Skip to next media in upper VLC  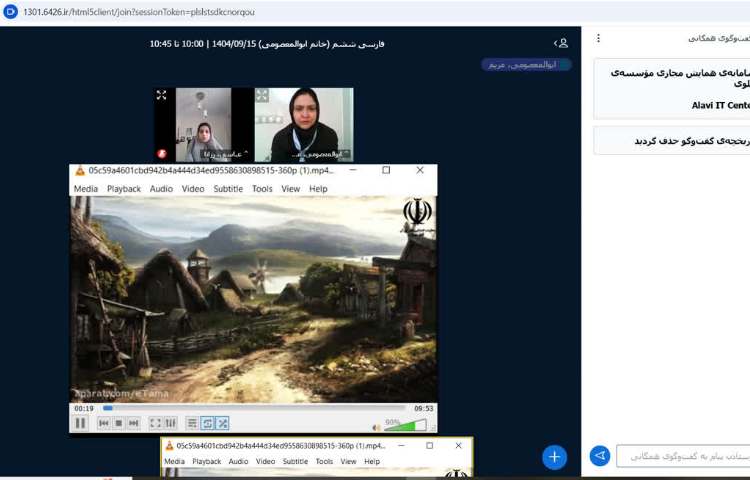pos(133,423)
